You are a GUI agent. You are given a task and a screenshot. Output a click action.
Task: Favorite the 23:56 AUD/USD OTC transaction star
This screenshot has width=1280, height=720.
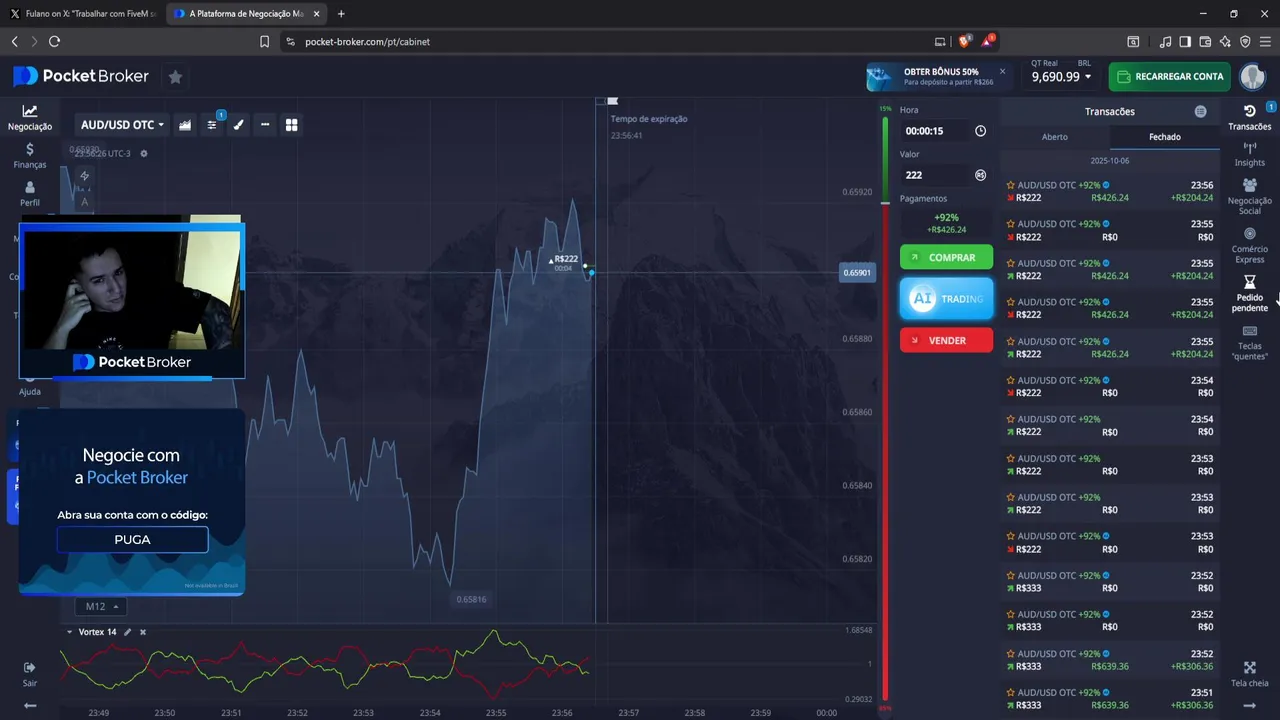1011,186
